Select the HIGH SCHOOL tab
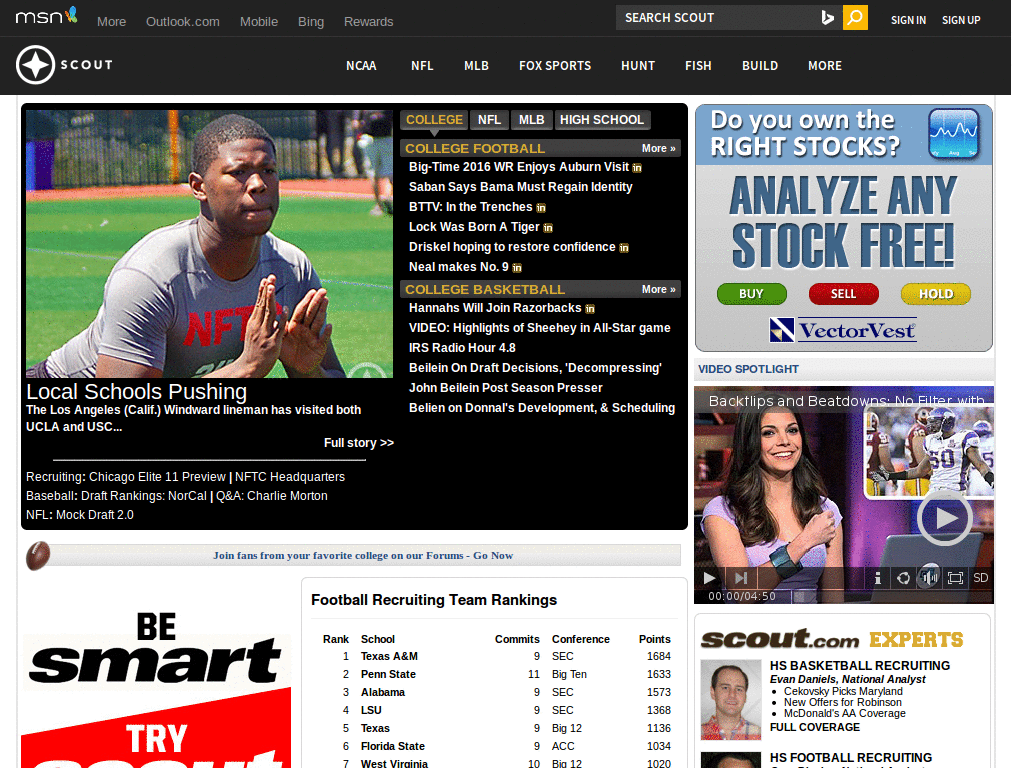 pyautogui.click(x=602, y=120)
